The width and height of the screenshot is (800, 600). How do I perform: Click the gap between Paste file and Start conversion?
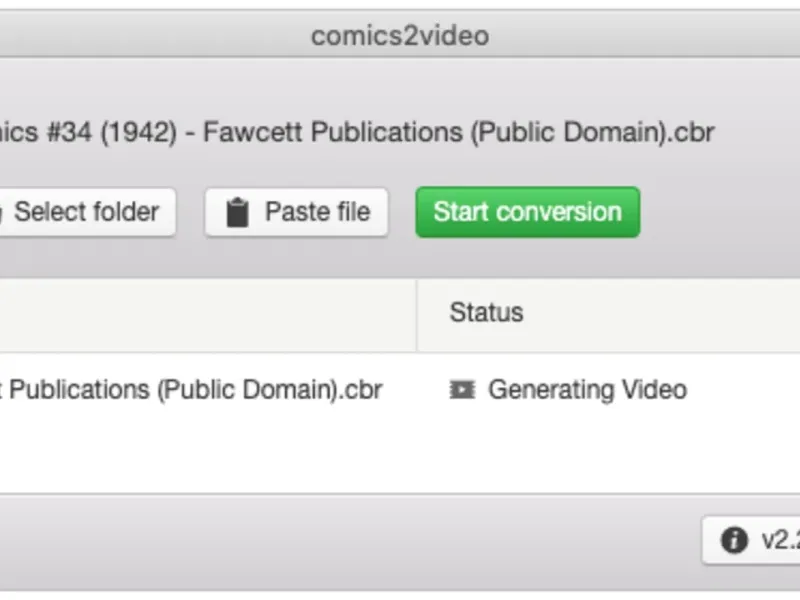pyautogui.click(x=402, y=212)
